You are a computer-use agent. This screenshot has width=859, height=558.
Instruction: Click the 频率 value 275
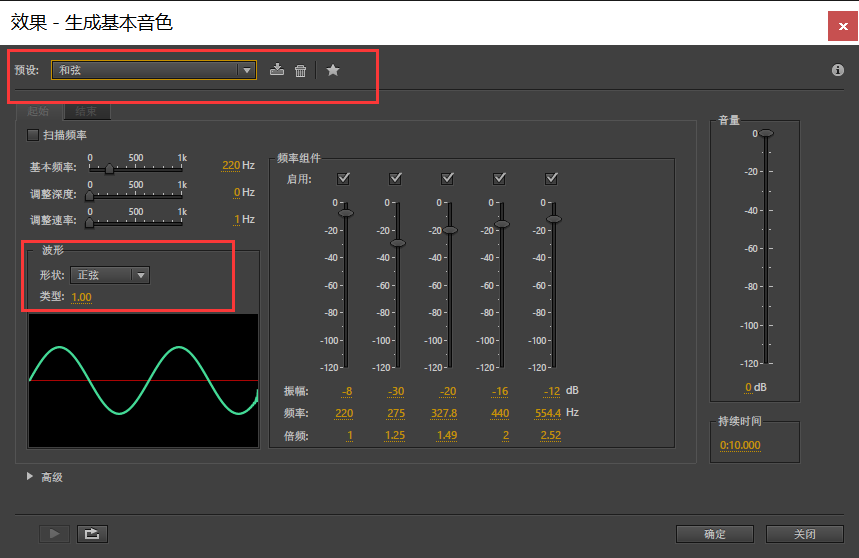(x=396, y=413)
